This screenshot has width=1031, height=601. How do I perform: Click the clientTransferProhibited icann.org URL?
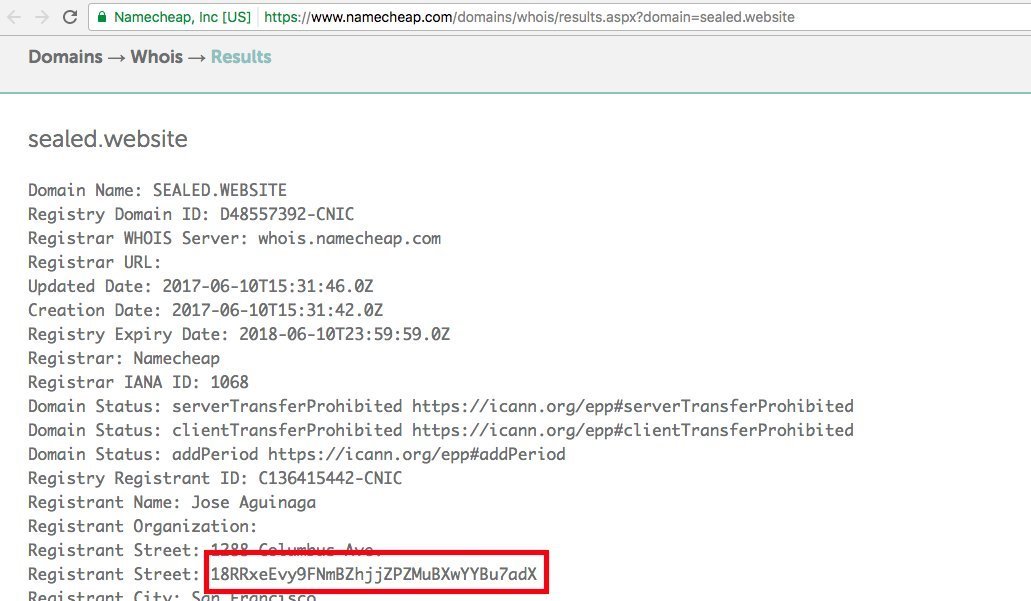coord(633,430)
